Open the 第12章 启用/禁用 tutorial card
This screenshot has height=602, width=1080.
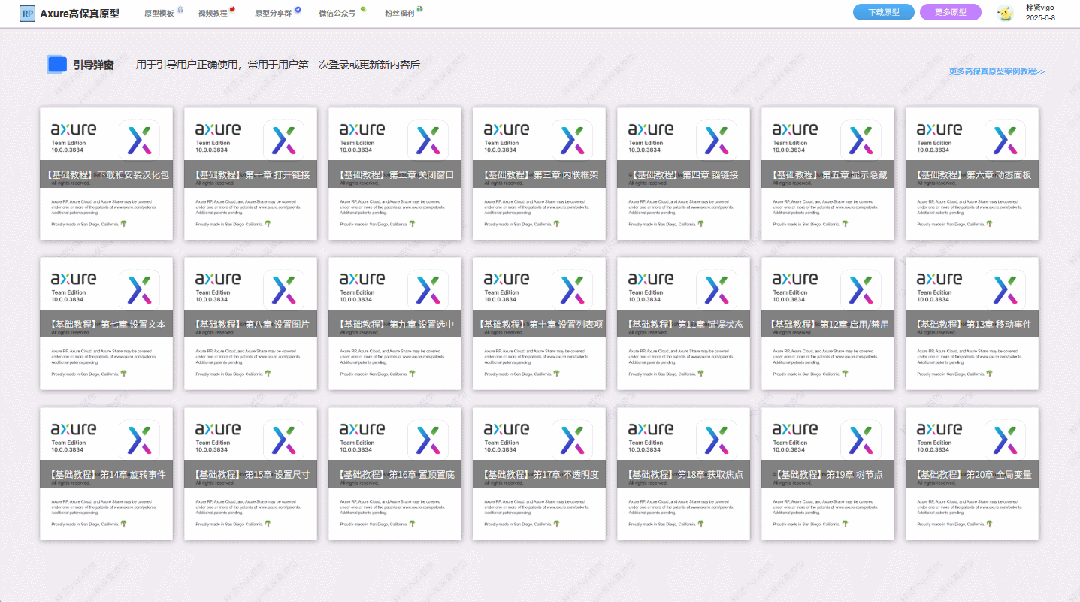tap(828, 323)
